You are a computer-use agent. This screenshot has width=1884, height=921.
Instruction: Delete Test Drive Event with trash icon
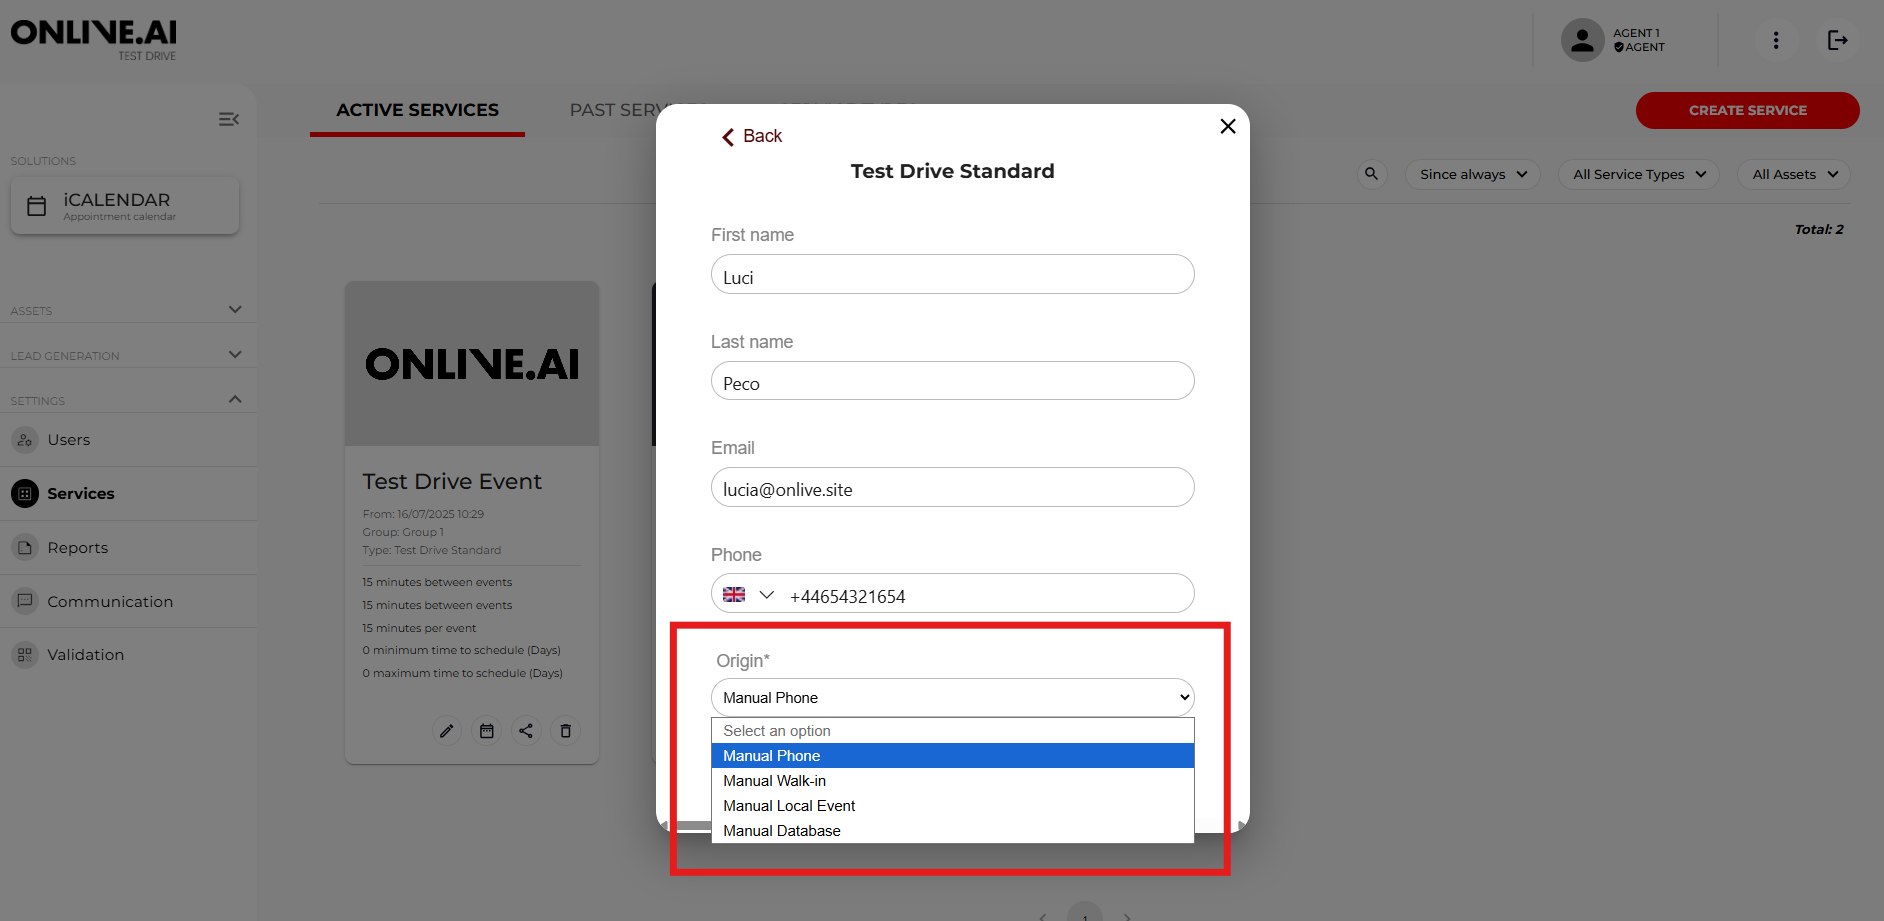point(565,731)
